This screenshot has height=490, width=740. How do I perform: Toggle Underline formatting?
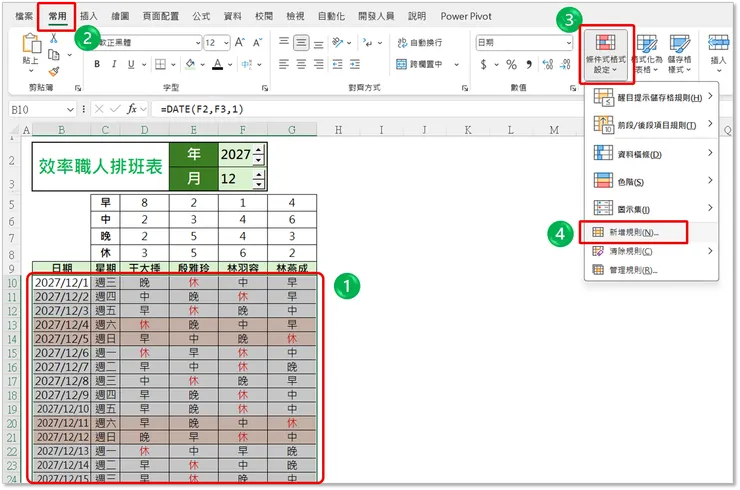coord(131,64)
